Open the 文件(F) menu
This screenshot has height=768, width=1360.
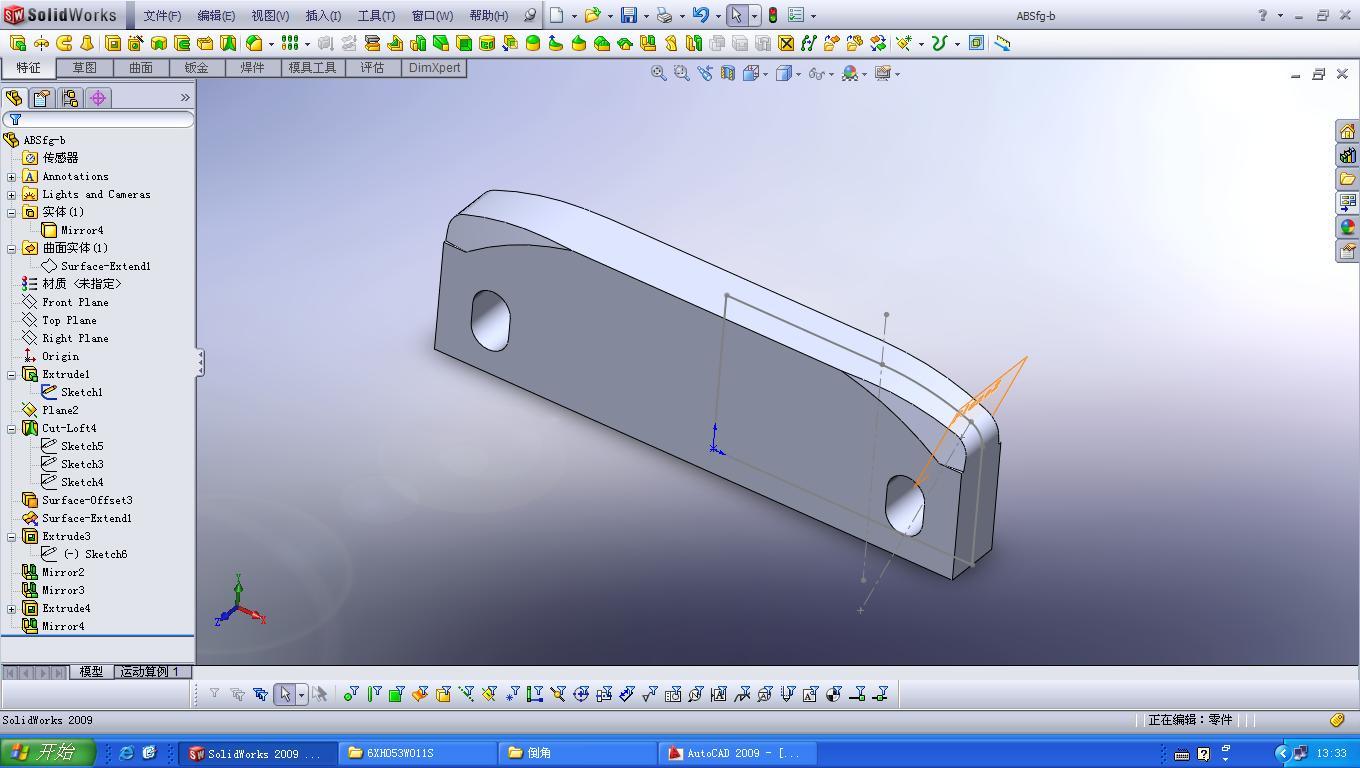pyautogui.click(x=162, y=15)
